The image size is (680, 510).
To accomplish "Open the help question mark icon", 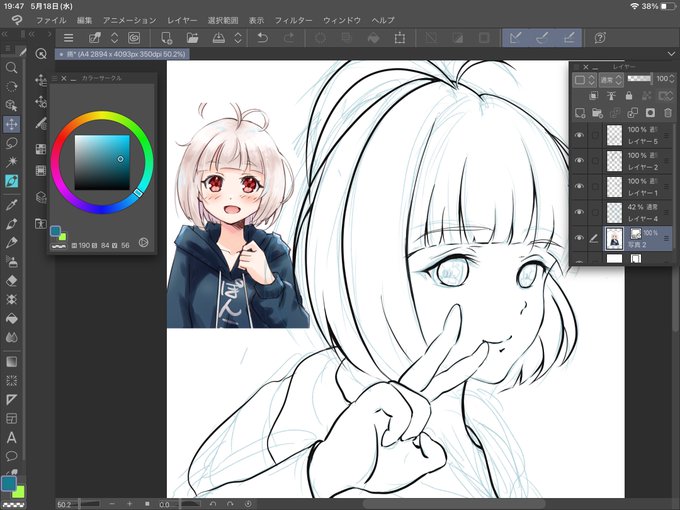I will pyautogui.click(x=600, y=38).
